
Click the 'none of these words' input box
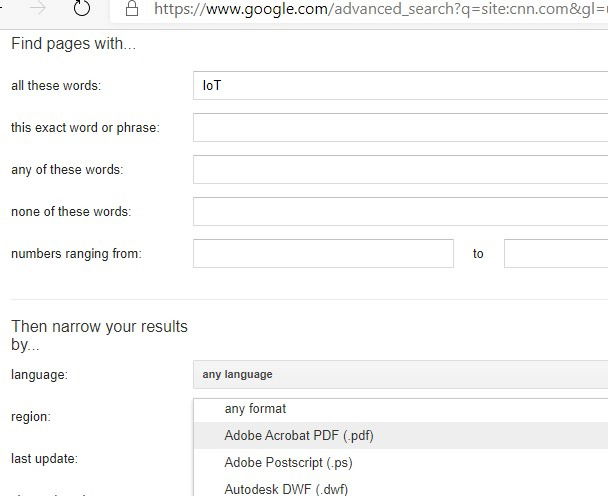(x=400, y=212)
